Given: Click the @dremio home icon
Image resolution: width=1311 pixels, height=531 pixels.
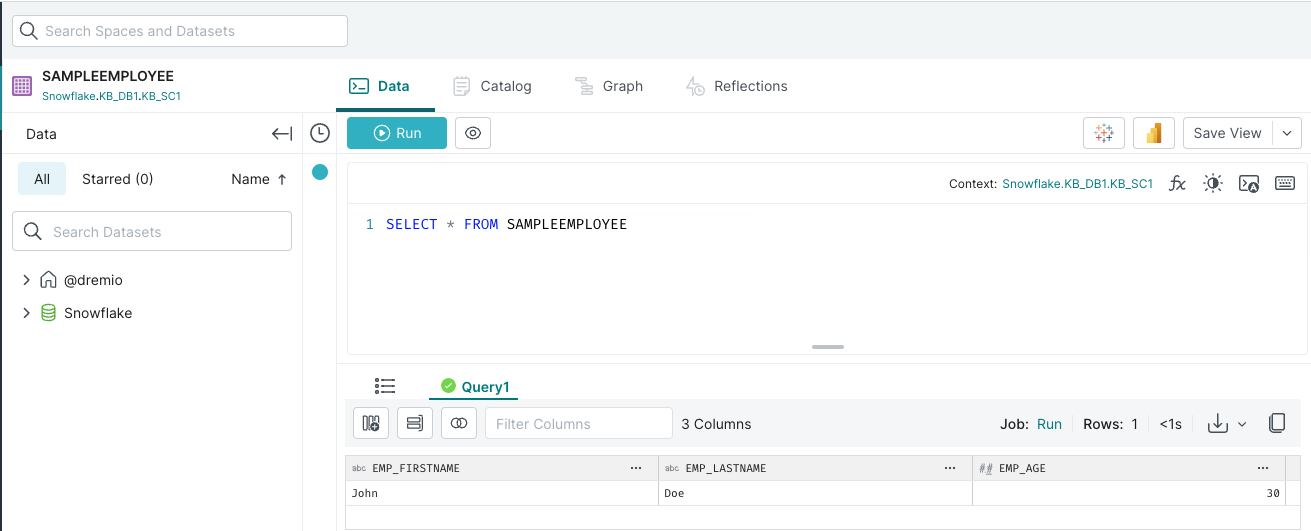Looking at the screenshot, I should pyautogui.click(x=48, y=280).
